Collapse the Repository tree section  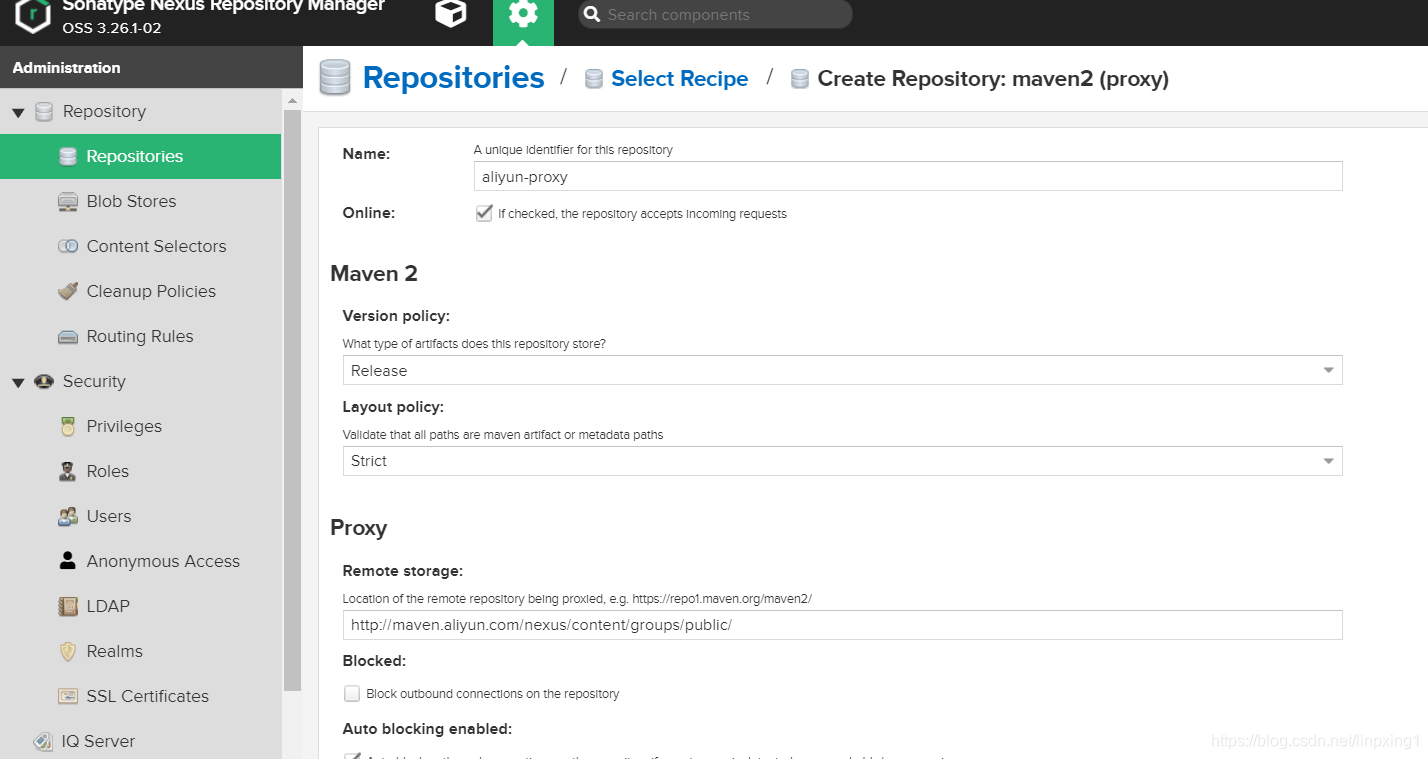18,113
